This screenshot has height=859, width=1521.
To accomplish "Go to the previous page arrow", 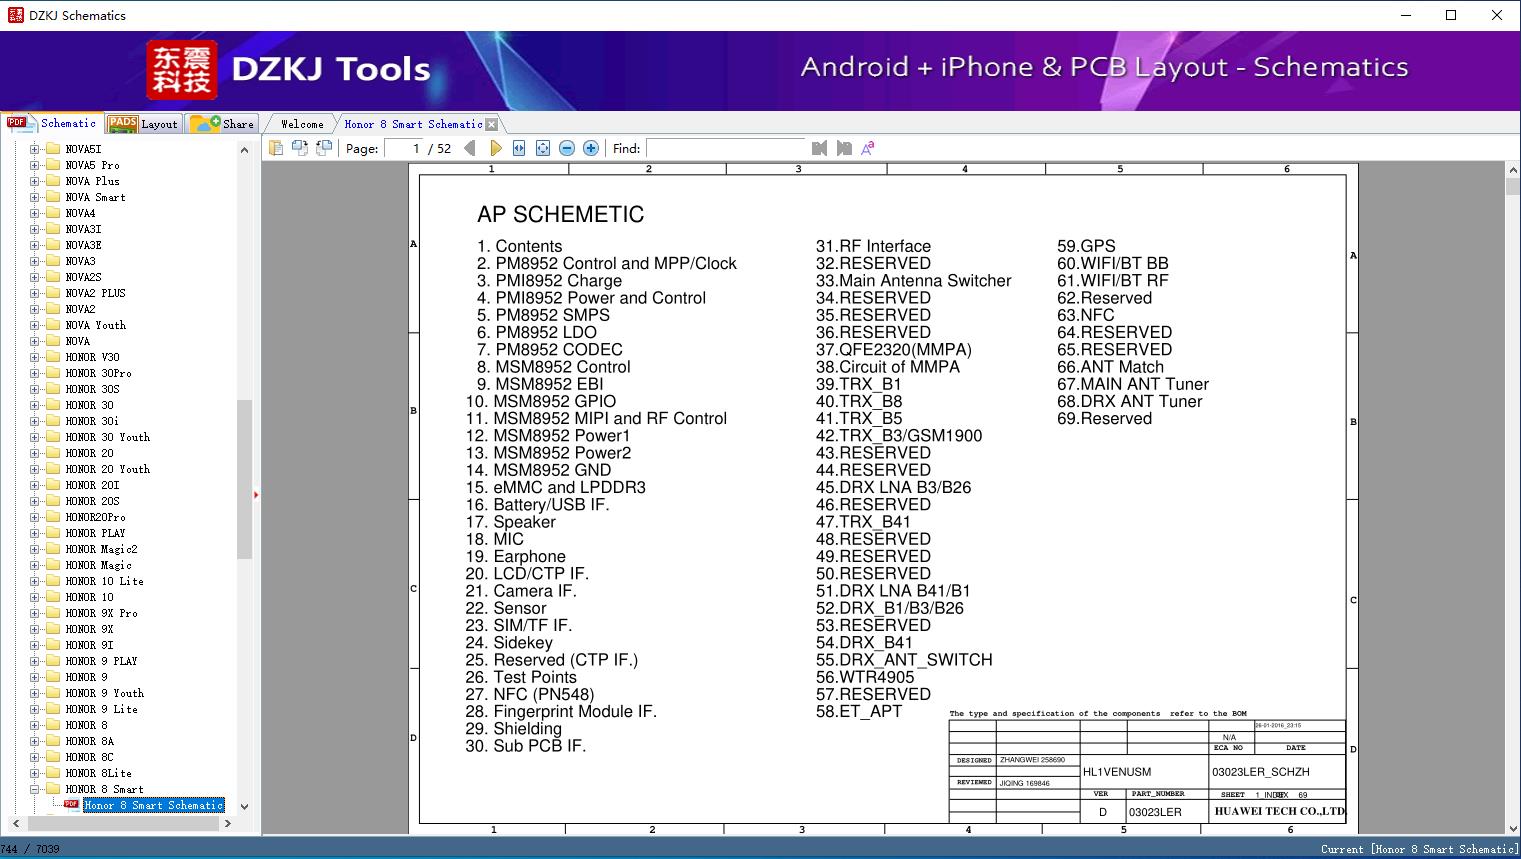I will [470, 148].
